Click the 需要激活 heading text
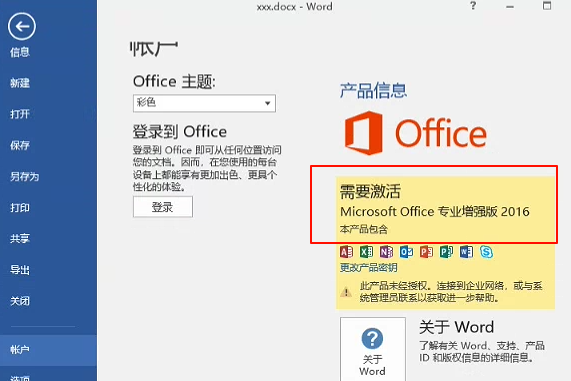571x381 pixels. (370, 191)
